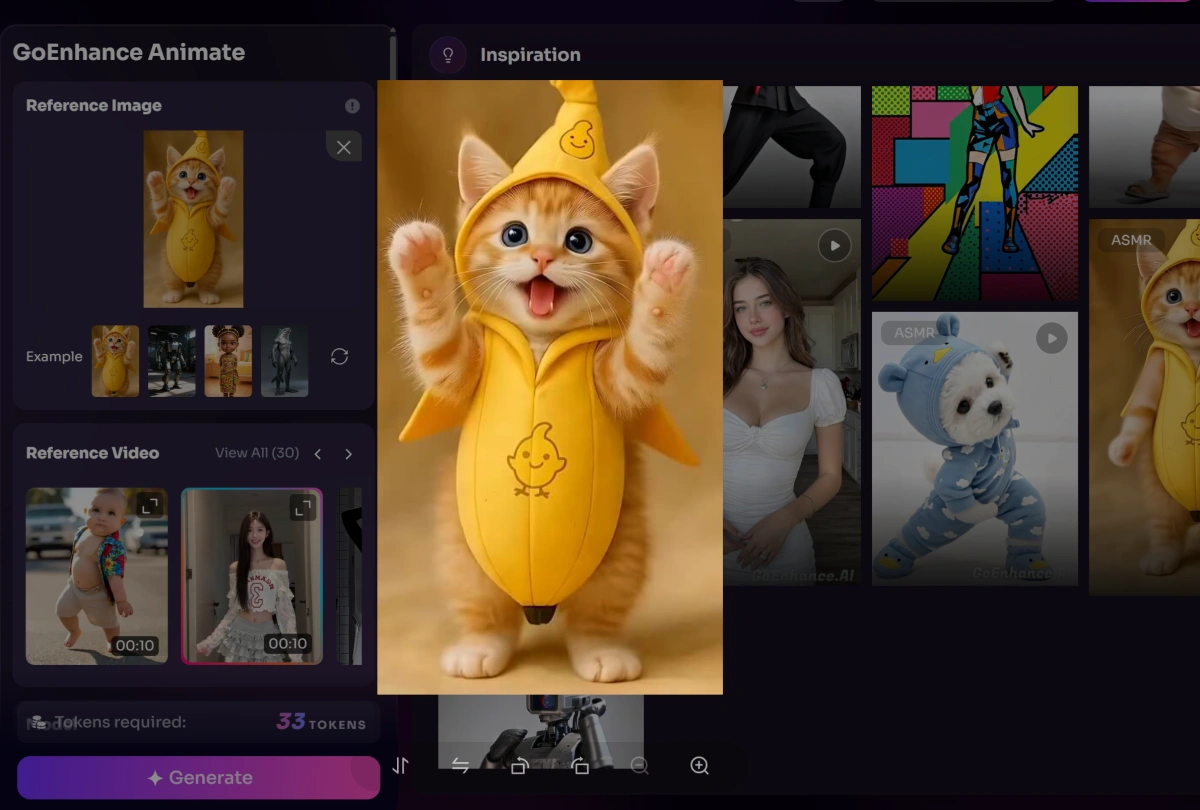
Task: Click the Inspiration lightbulb icon
Action: point(448,55)
